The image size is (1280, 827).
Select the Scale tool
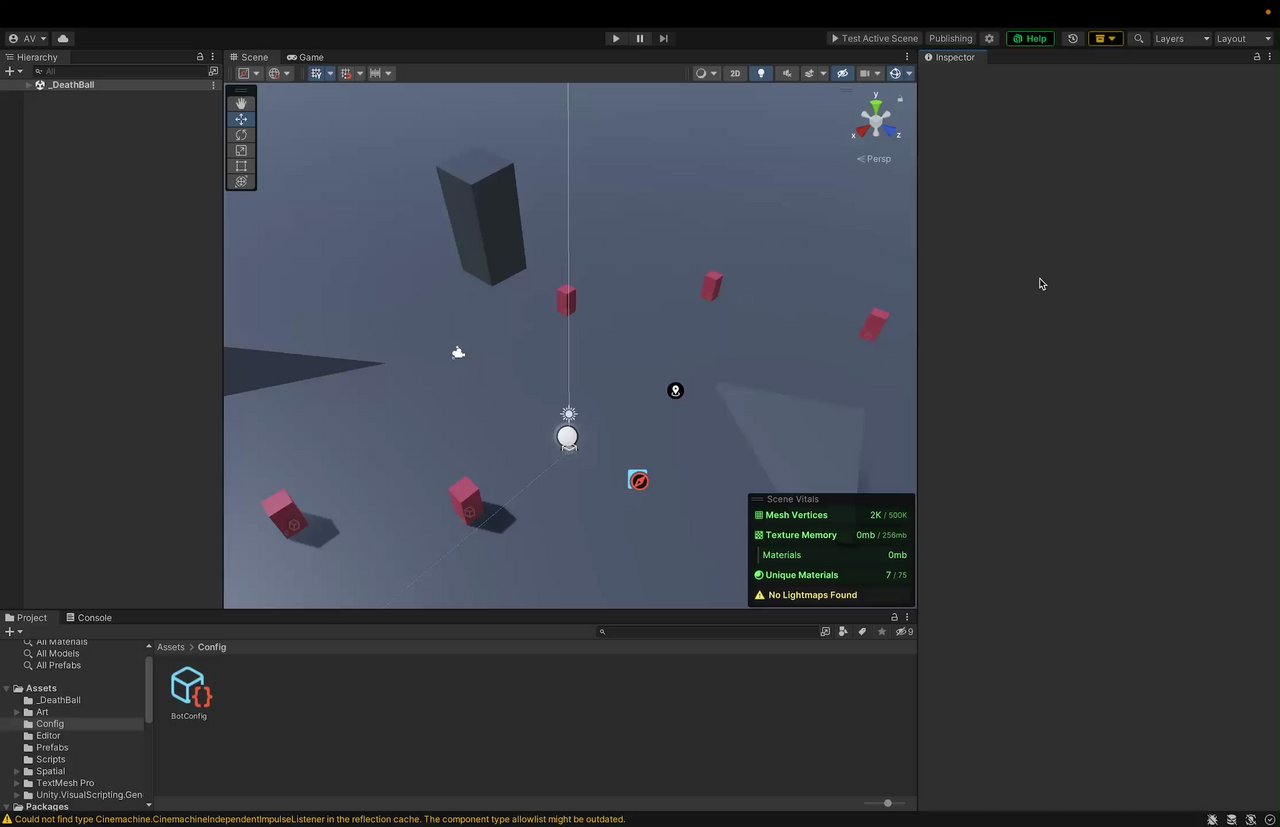pos(241,150)
